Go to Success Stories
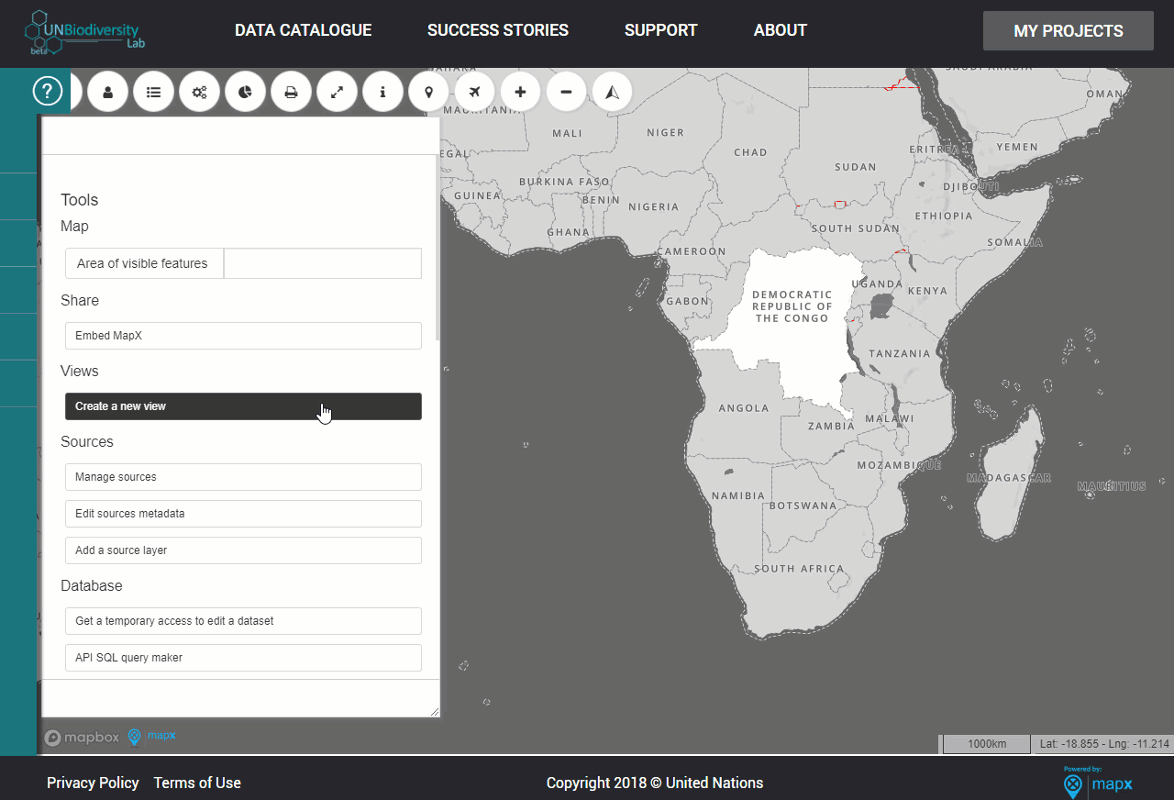1174x800 pixels. click(x=498, y=31)
